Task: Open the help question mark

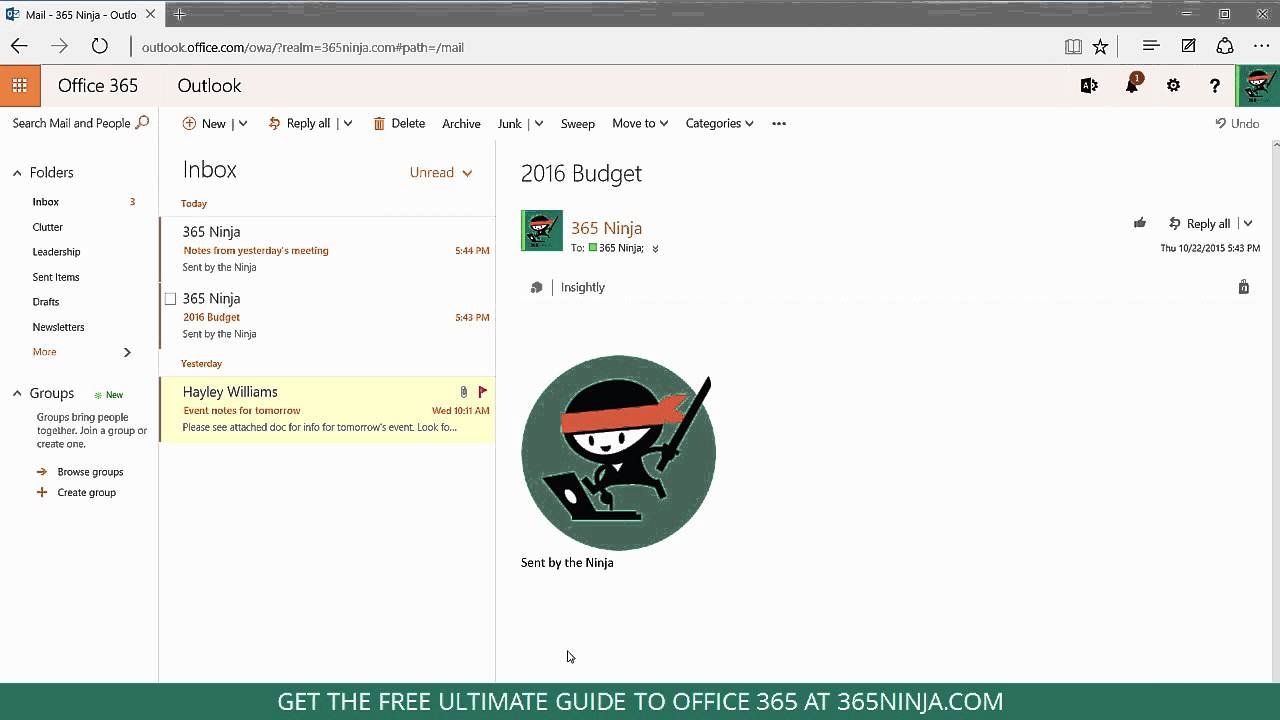Action: tap(1215, 86)
